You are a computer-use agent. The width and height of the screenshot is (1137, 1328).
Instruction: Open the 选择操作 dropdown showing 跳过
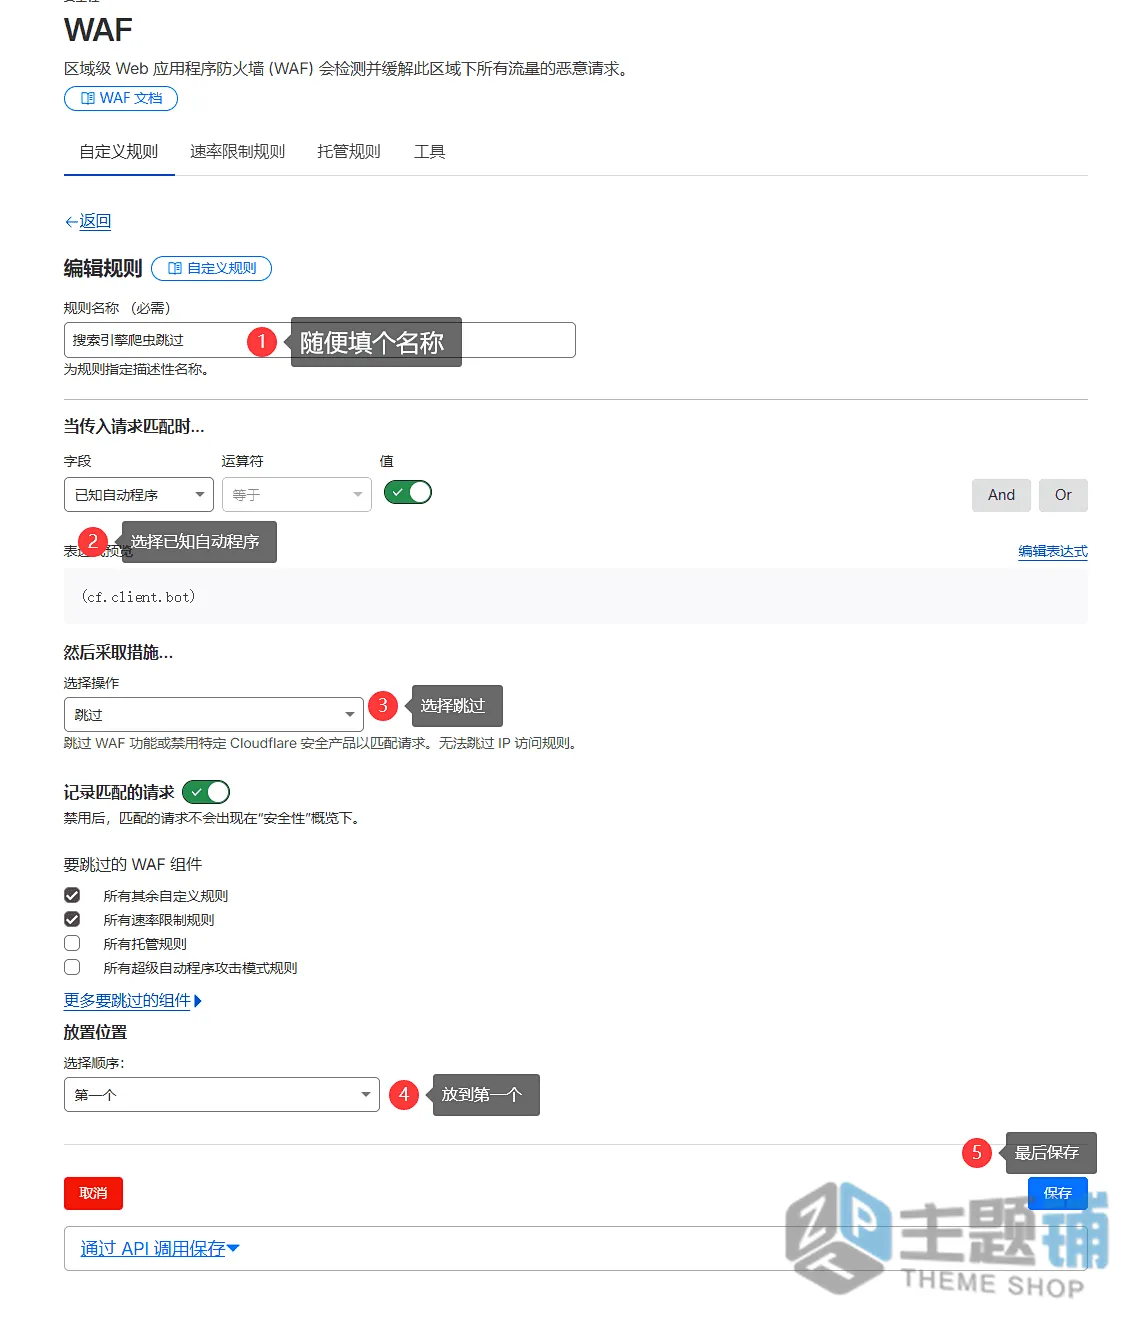click(214, 715)
